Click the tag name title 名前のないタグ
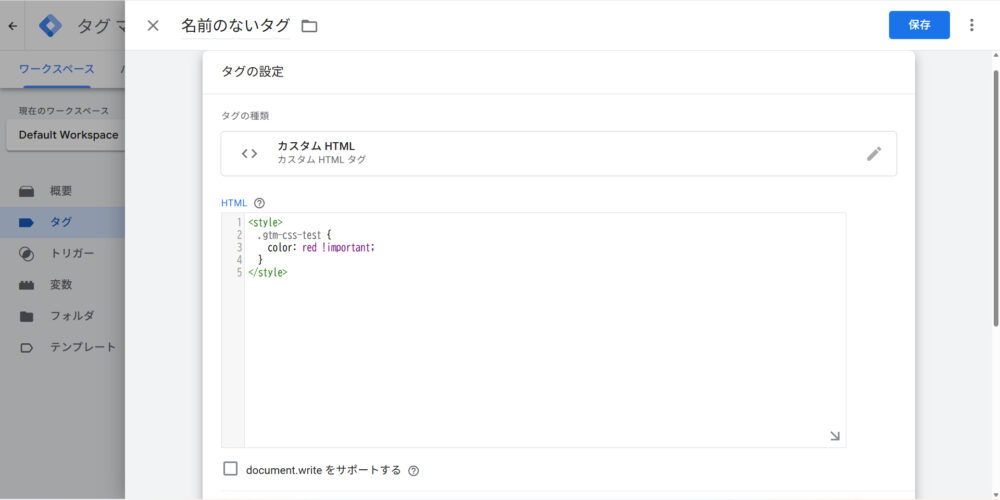Screen dimensions: 1000x500 234,26
